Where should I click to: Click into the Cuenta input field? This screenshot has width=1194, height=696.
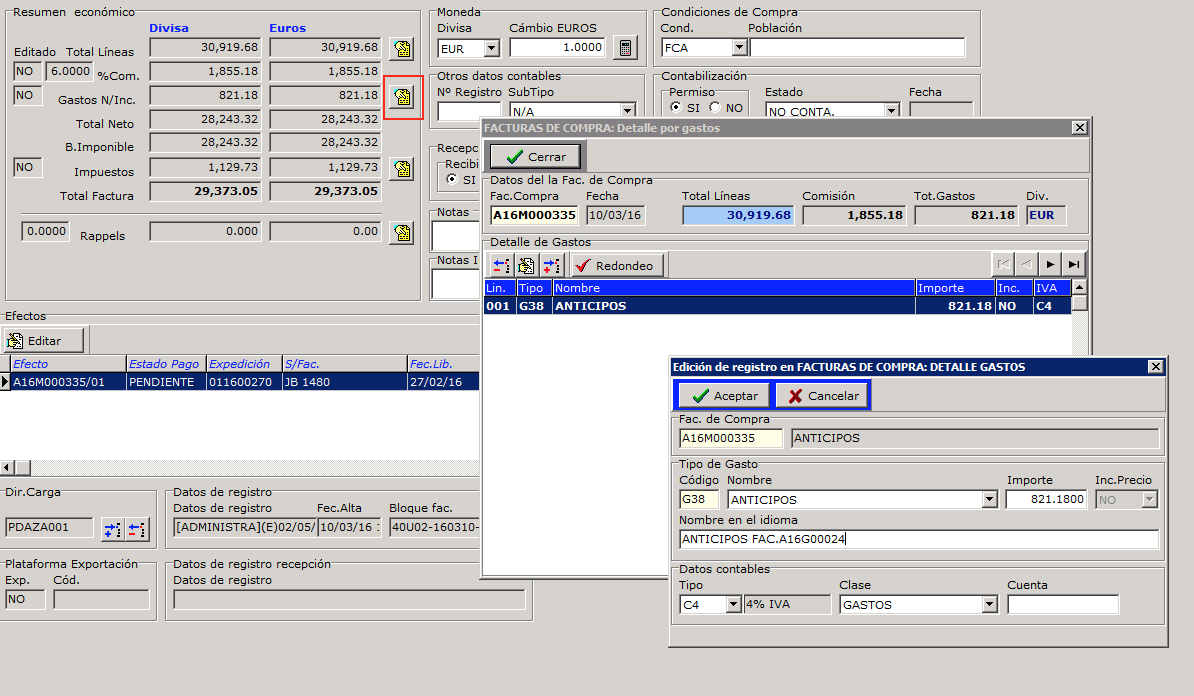click(1062, 605)
